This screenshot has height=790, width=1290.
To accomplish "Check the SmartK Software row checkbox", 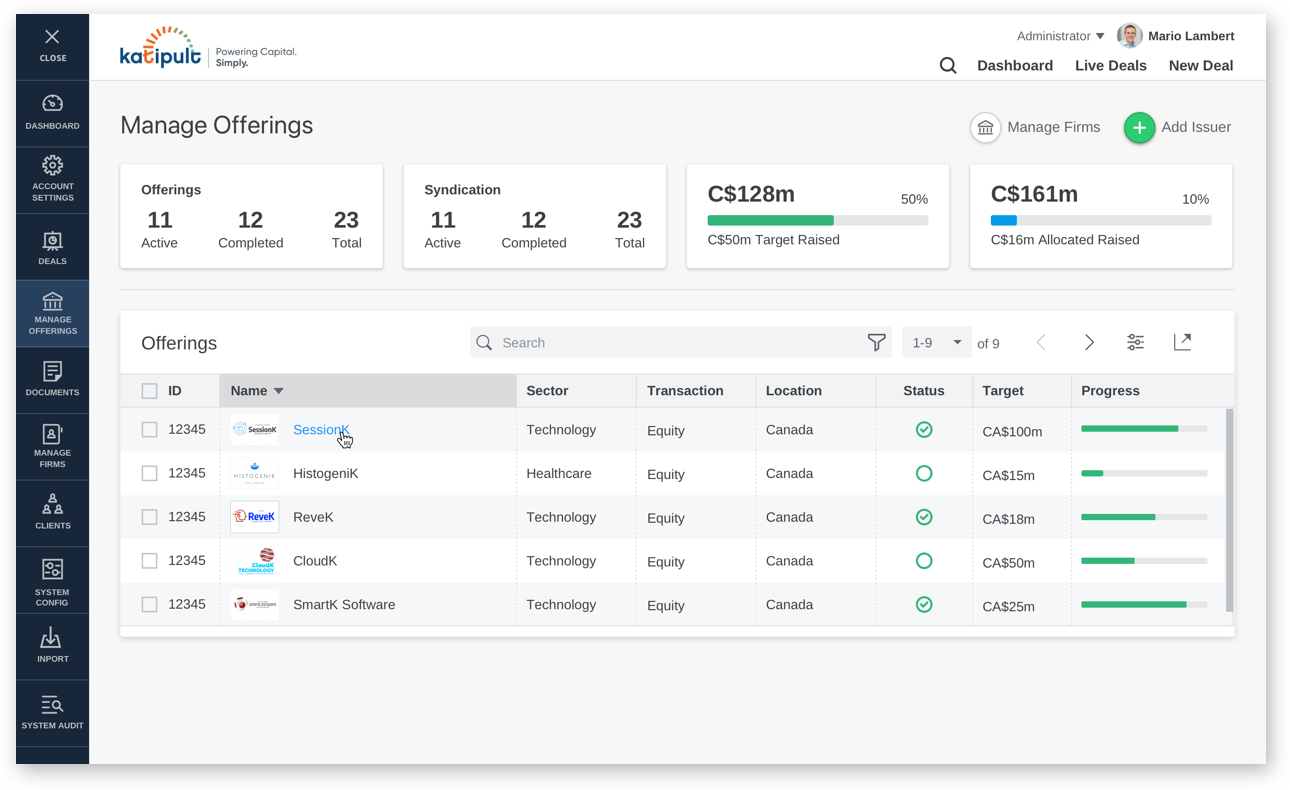I will 150,605.
